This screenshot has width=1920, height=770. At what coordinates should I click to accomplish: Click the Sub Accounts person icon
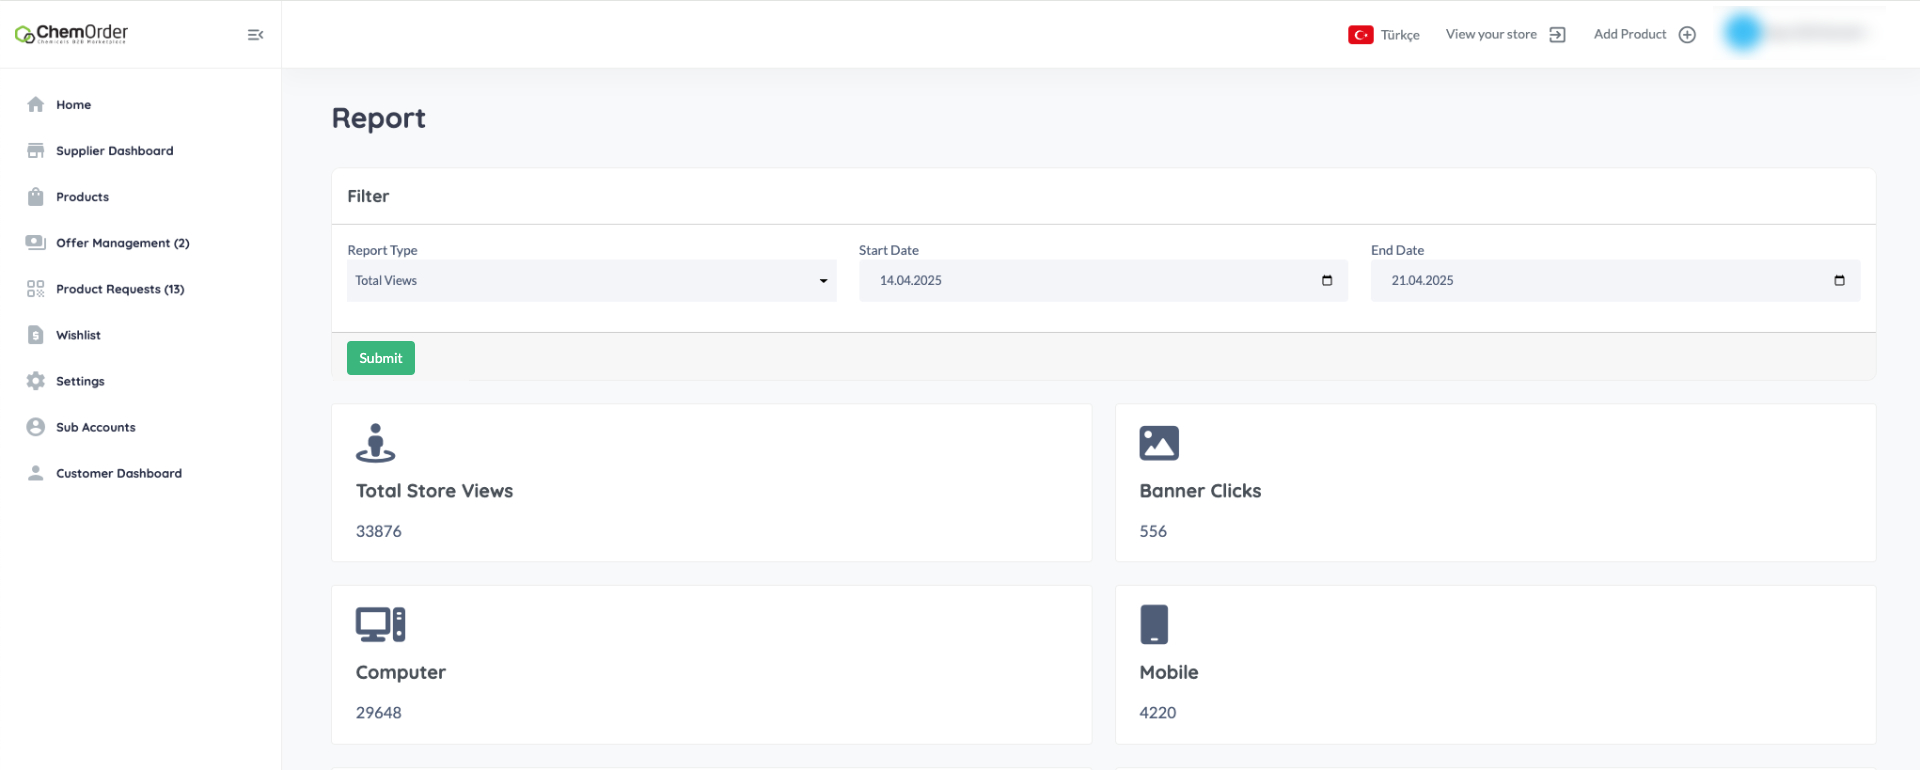[x=36, y=427]
